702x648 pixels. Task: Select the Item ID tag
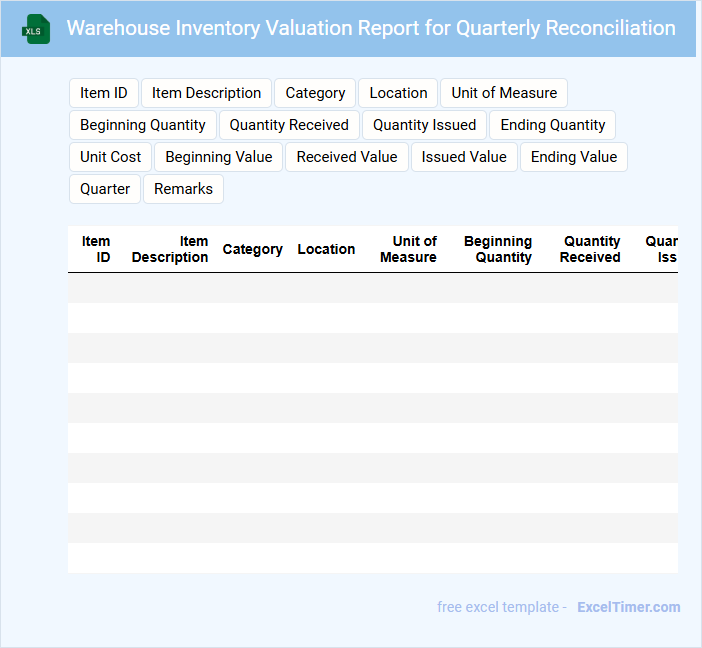pos(103,93)
